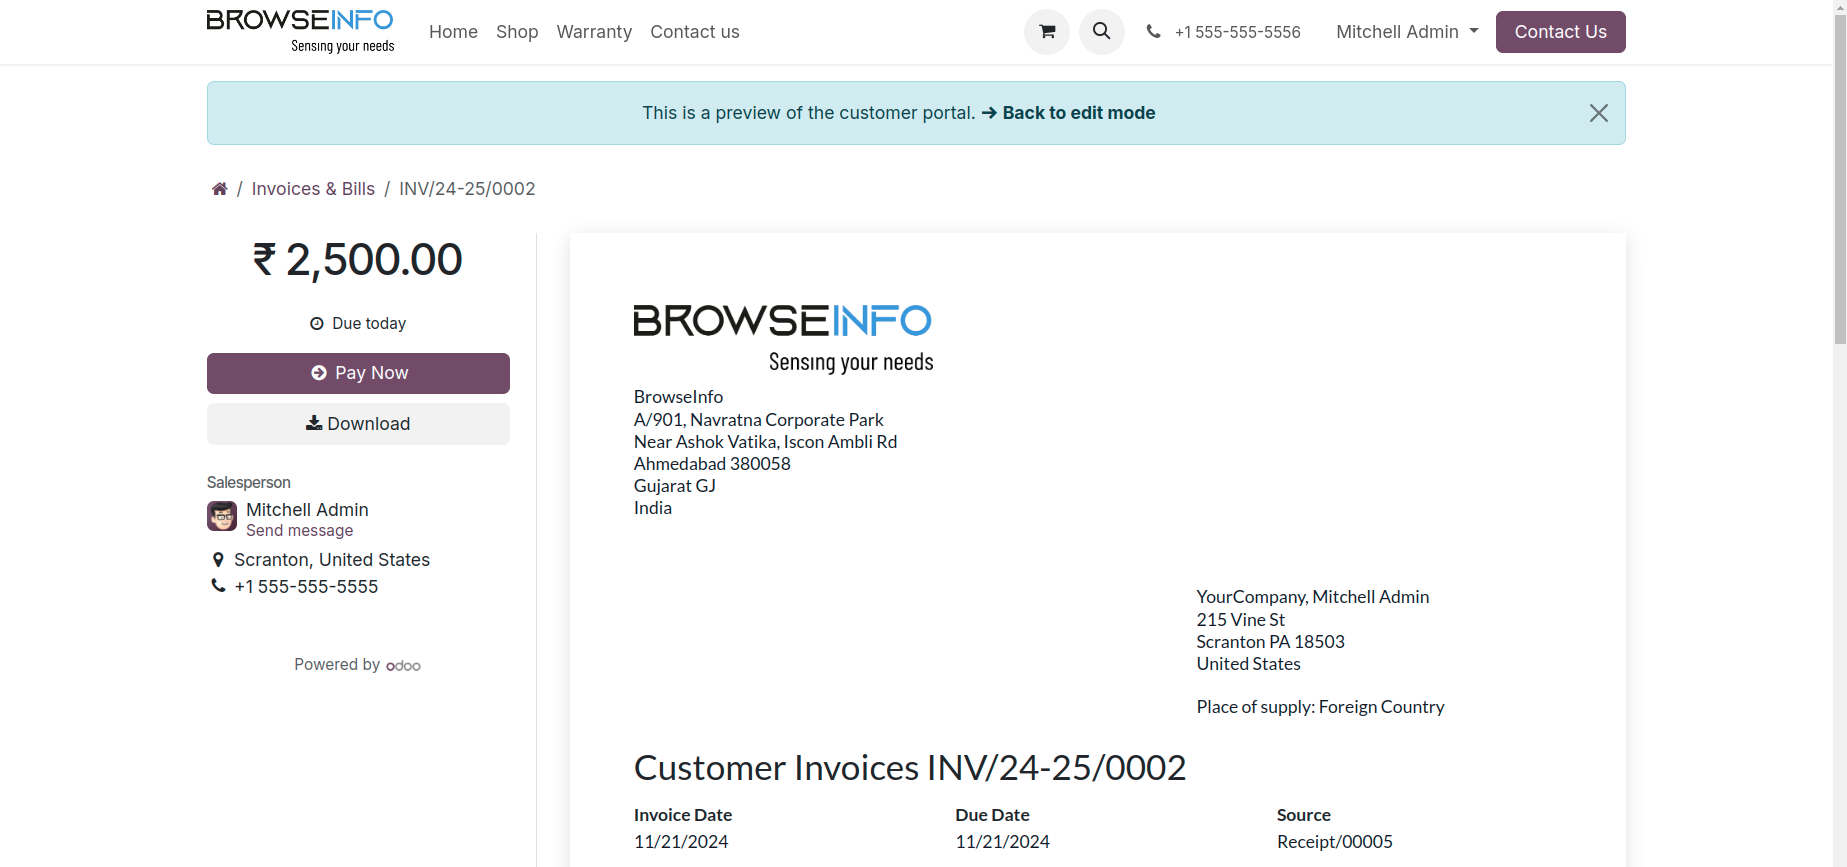Open the Warranty page
Viewport: 1847px width, 867px height.
[594, 32]
